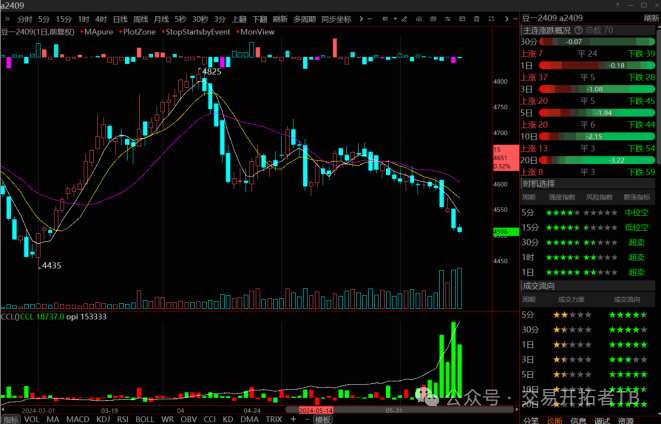This screenshot has height=424, width=661.
Task: Switch sub-chart to MACD indicator
Action: pyautogui.click(x=78, y=419)
